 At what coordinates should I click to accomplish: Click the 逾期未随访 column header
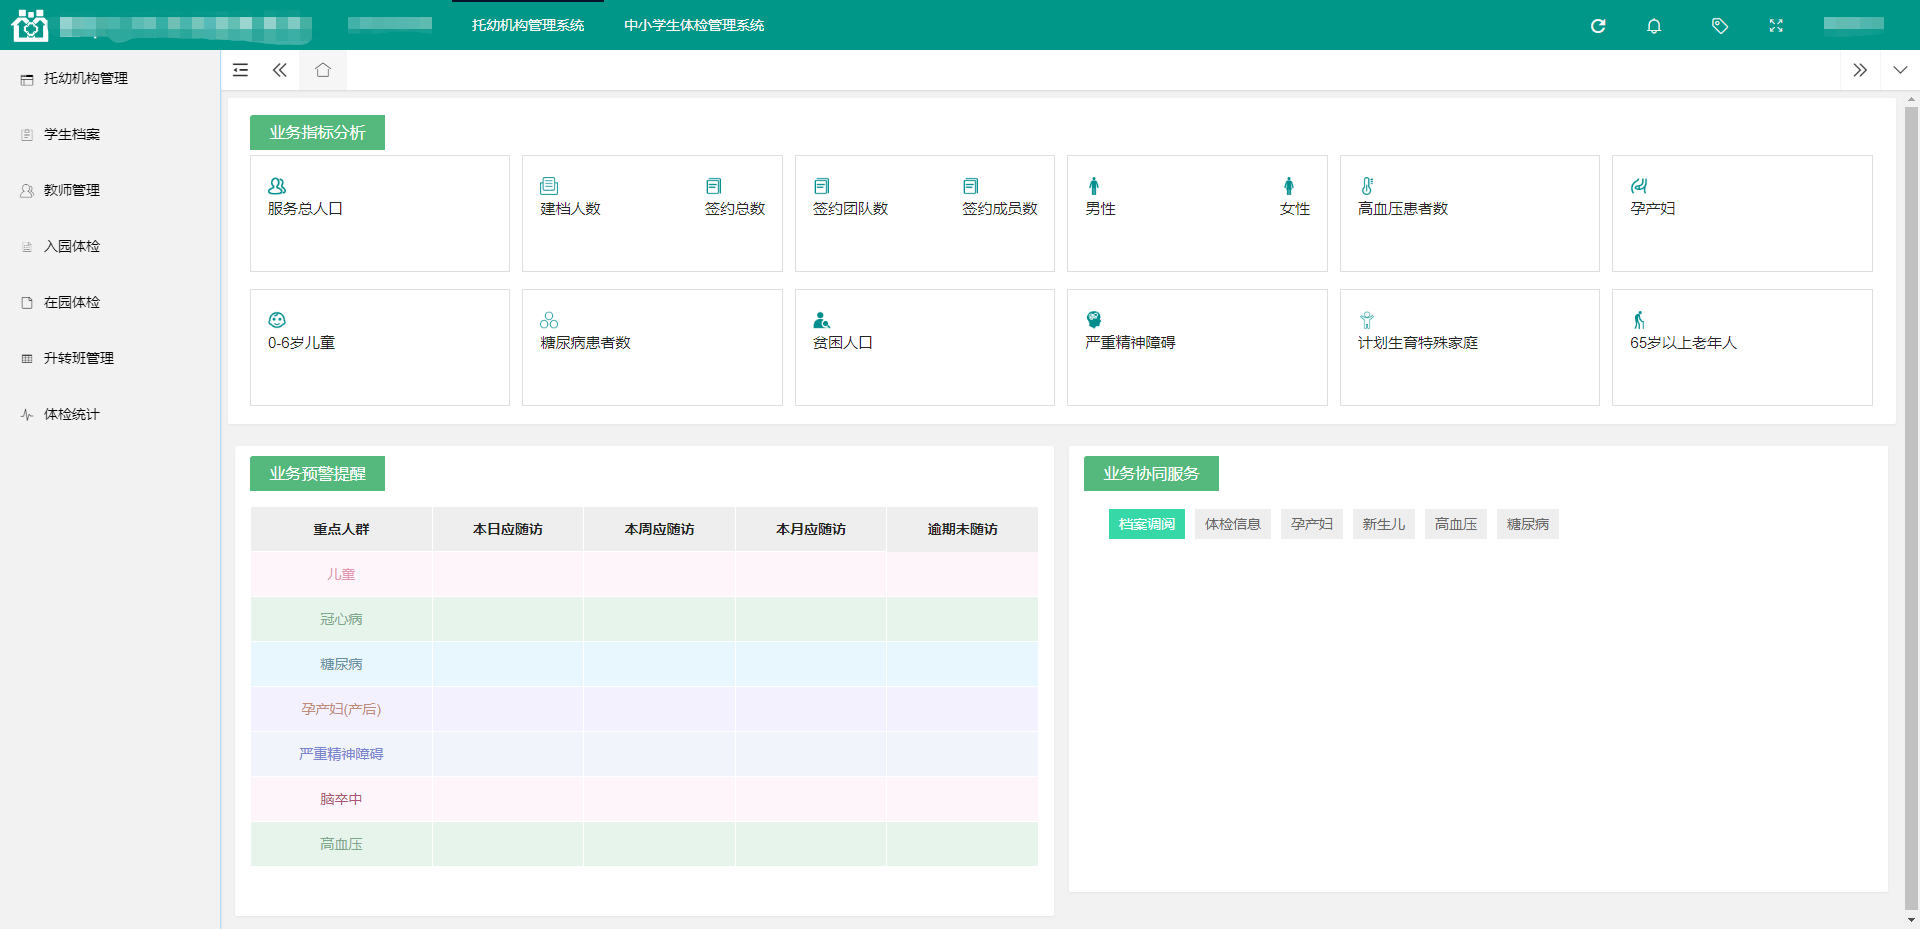tap(962, 529)
